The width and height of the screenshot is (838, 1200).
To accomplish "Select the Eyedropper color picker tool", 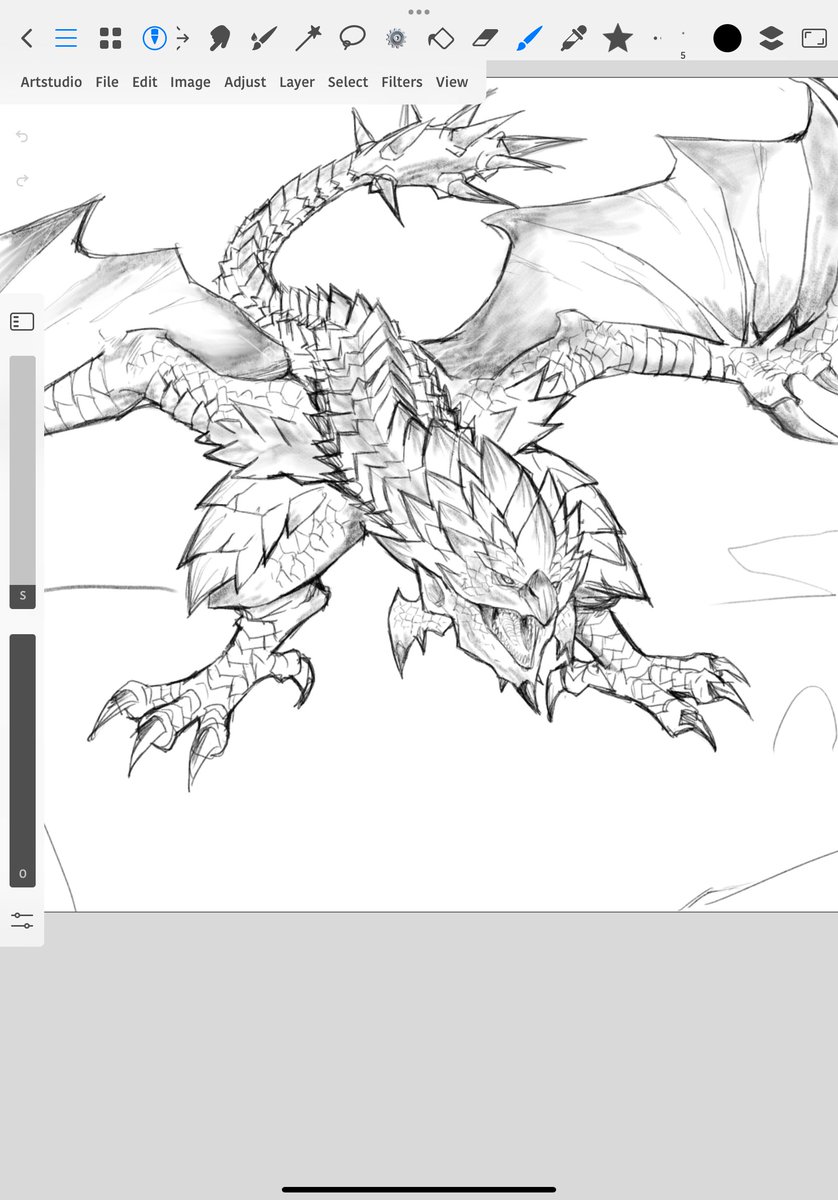I will click(x=573, y=39).
